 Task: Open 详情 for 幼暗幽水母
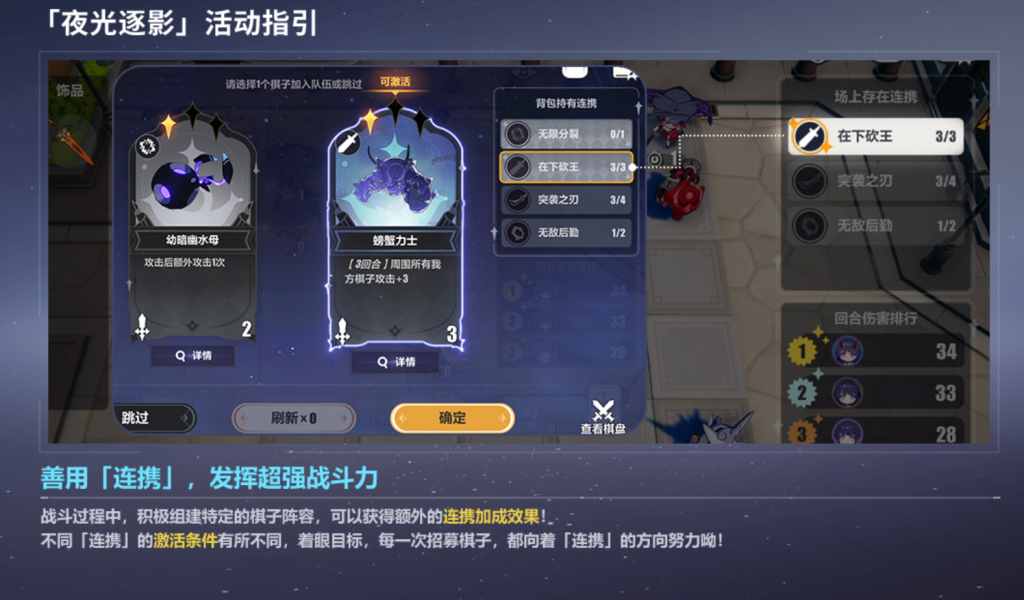click(x=193, y=356)
